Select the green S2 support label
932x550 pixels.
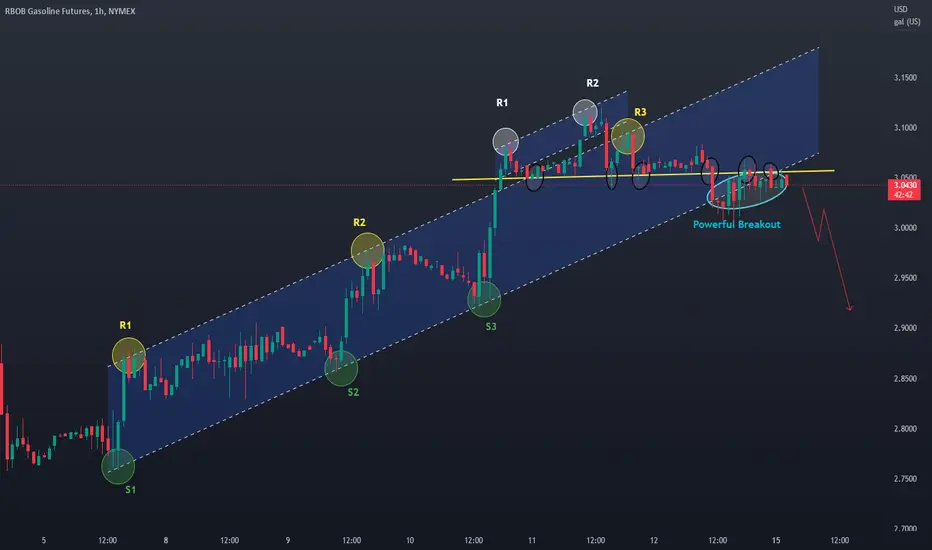353,392
